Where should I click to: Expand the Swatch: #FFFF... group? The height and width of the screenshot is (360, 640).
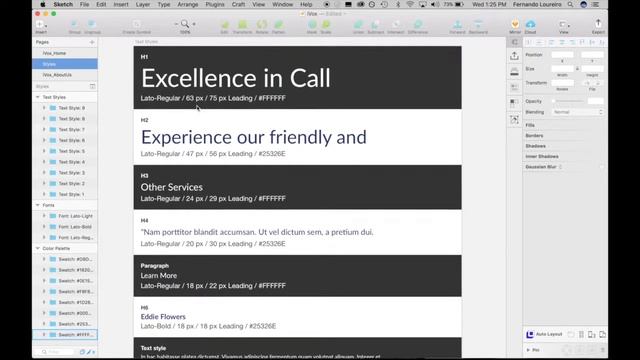(44, 335)
